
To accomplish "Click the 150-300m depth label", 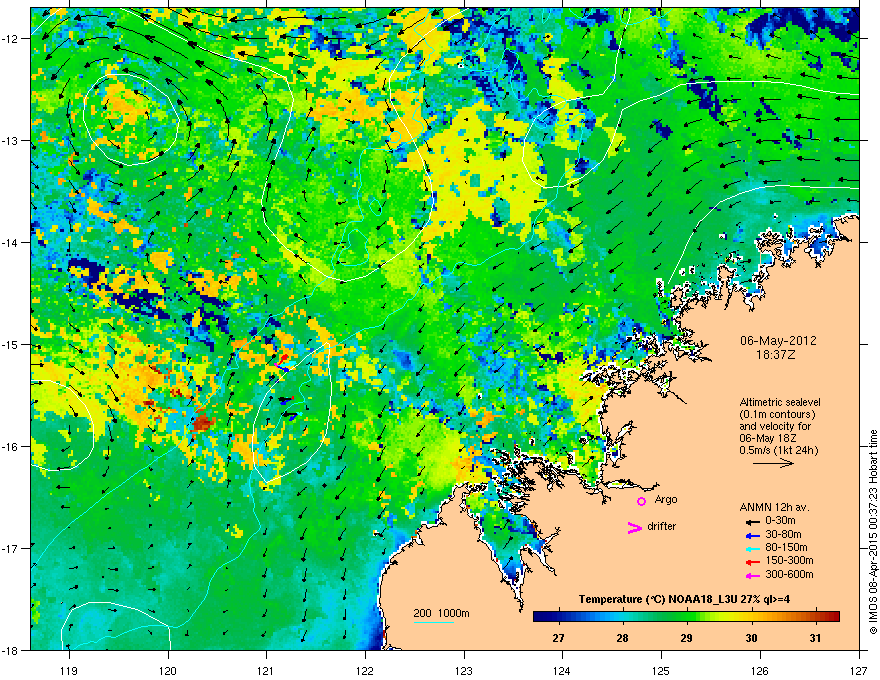I will [x=789, y=560].
